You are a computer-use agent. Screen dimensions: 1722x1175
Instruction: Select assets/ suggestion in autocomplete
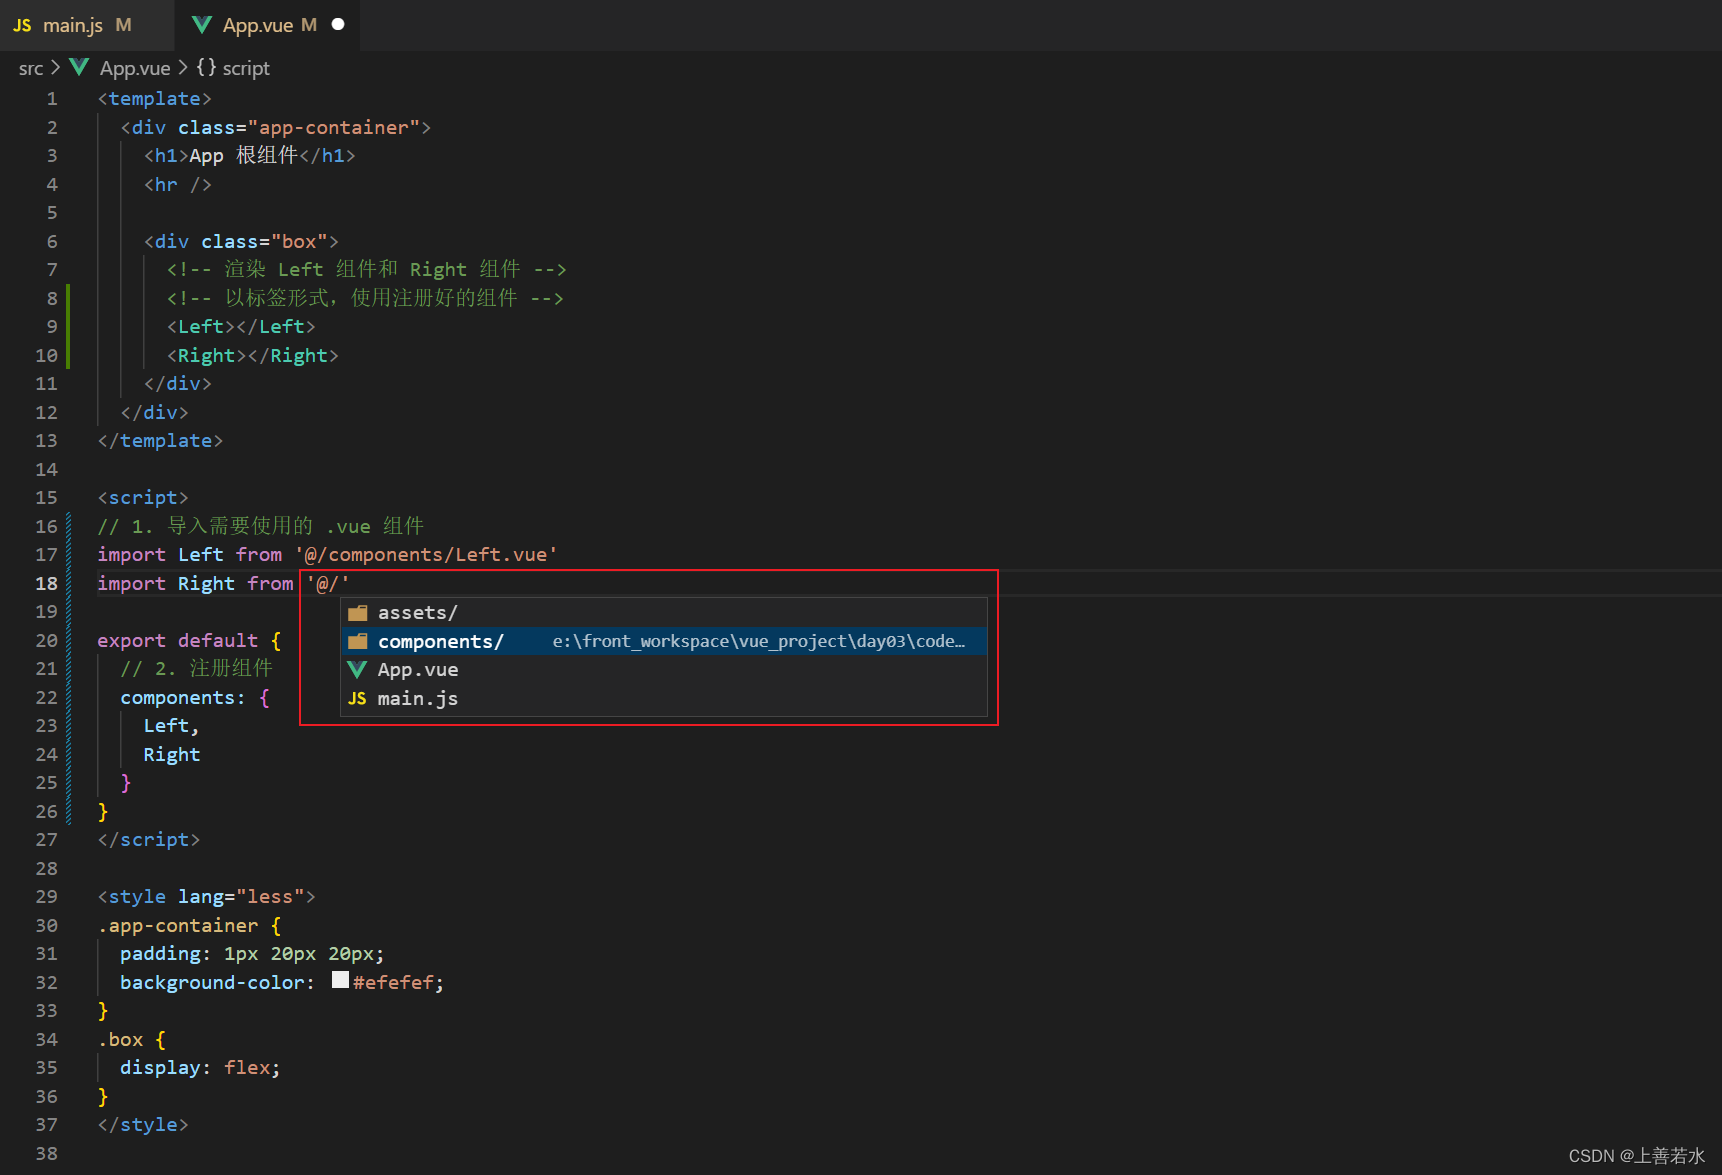(664, 612)
